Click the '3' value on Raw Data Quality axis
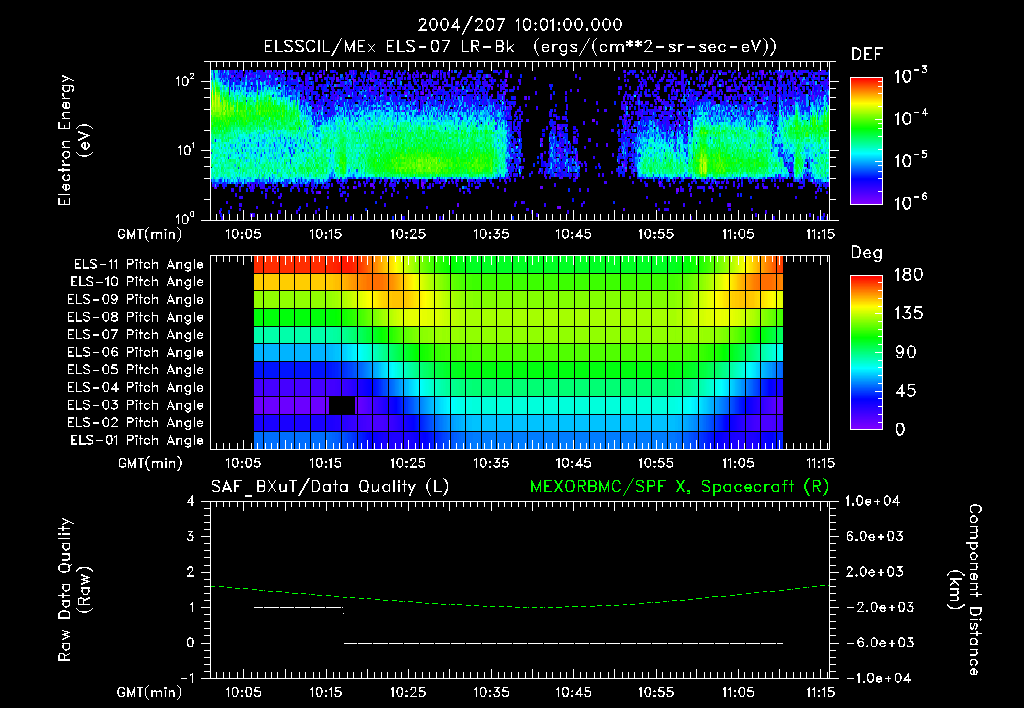This screenshot has width=1024, height=708. tap(191, 536)
